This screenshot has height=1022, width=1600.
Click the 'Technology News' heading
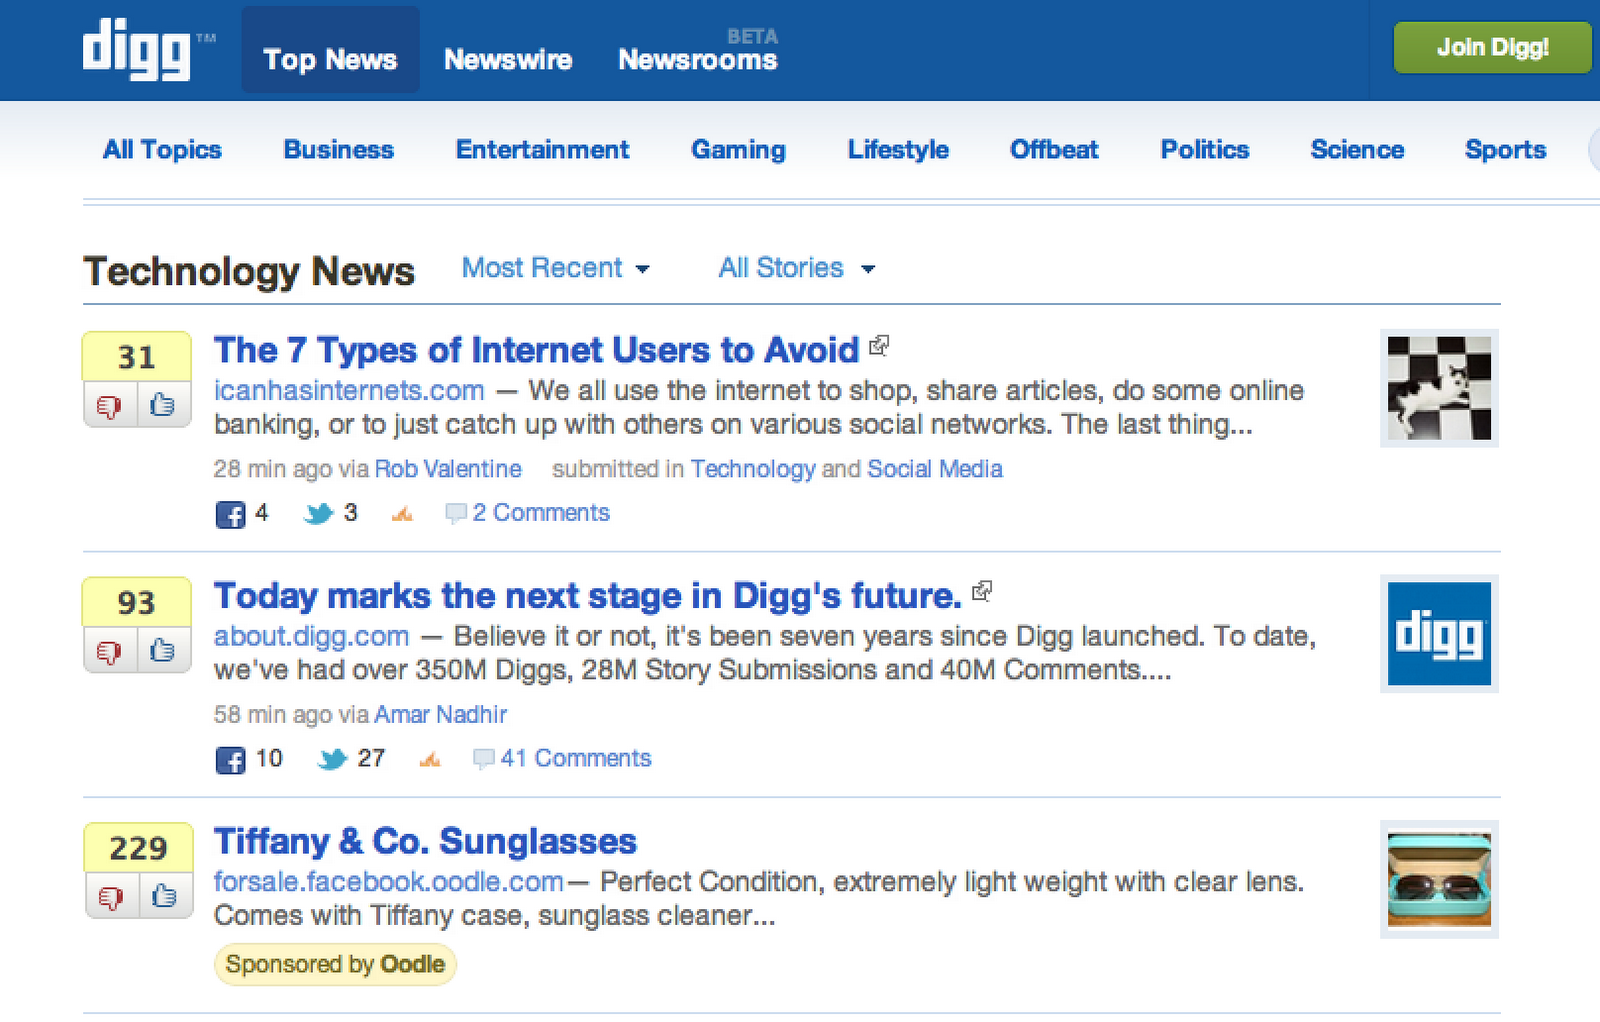249,271
